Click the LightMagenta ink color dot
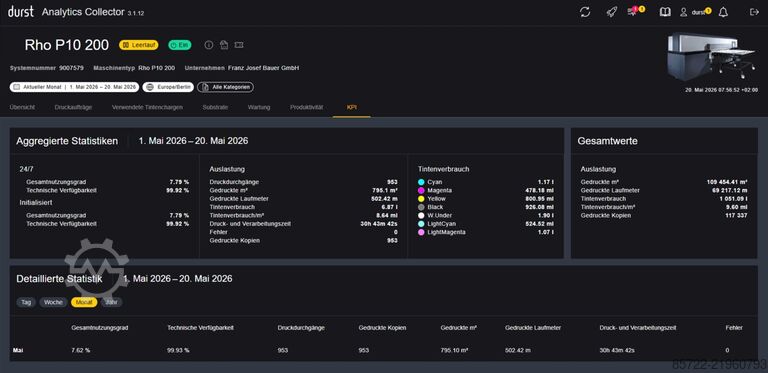The height and width of the screenshot is (373, 768). tap(421, 232)
